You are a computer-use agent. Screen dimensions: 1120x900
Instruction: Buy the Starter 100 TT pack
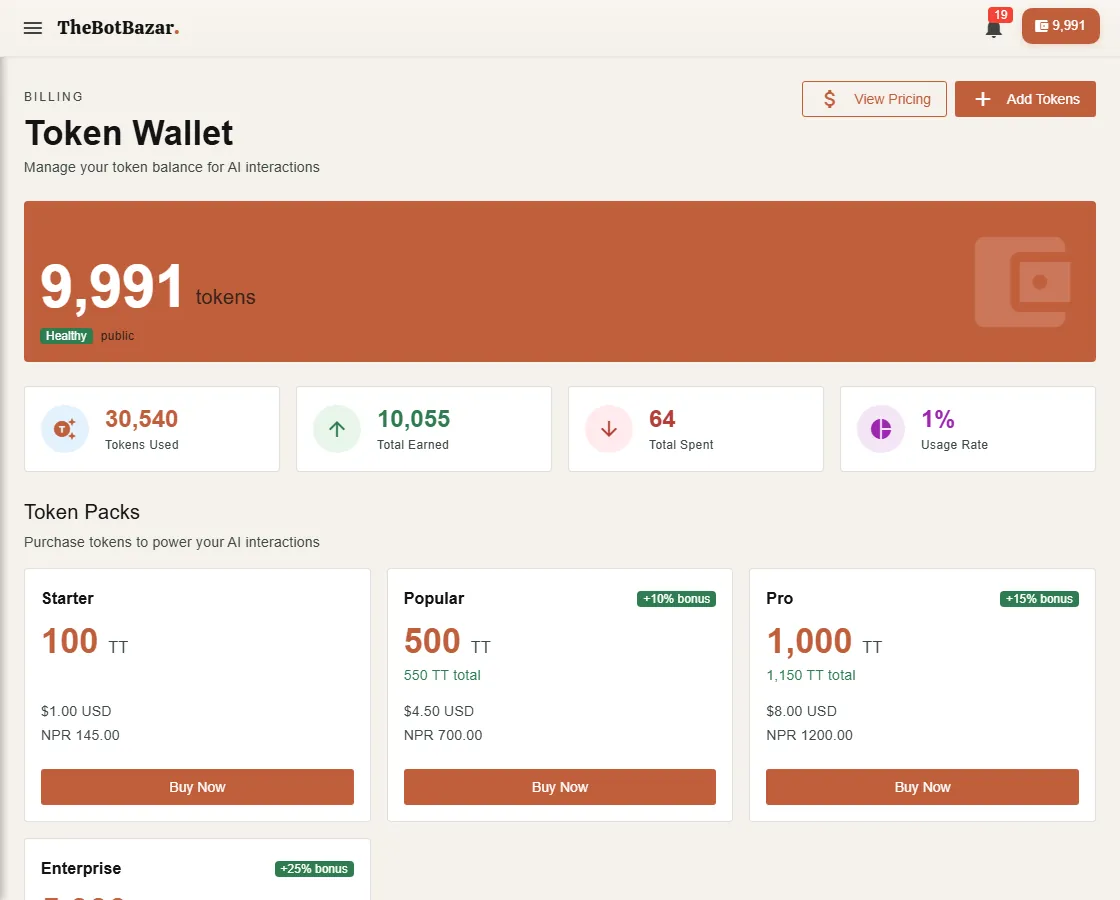click(x=197, y=786)
